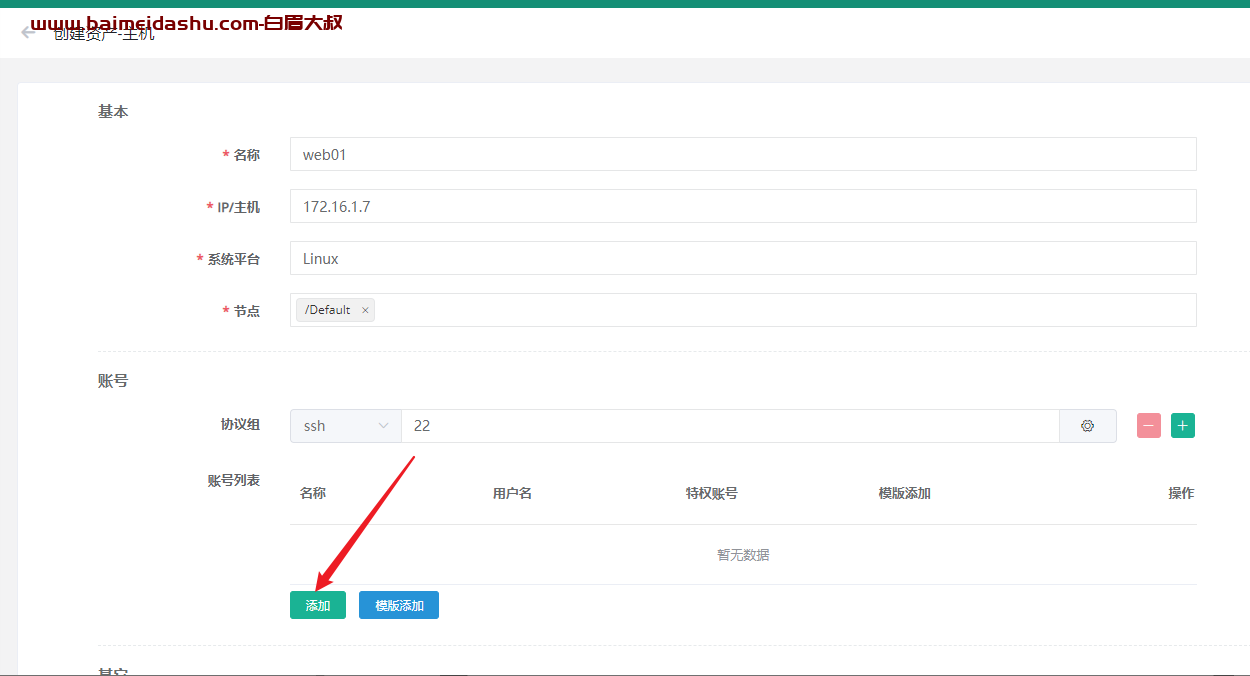This screenshot has height=676, width=1250.
Task: Click the blue 模版添加 button
Action: pos(399,605)
